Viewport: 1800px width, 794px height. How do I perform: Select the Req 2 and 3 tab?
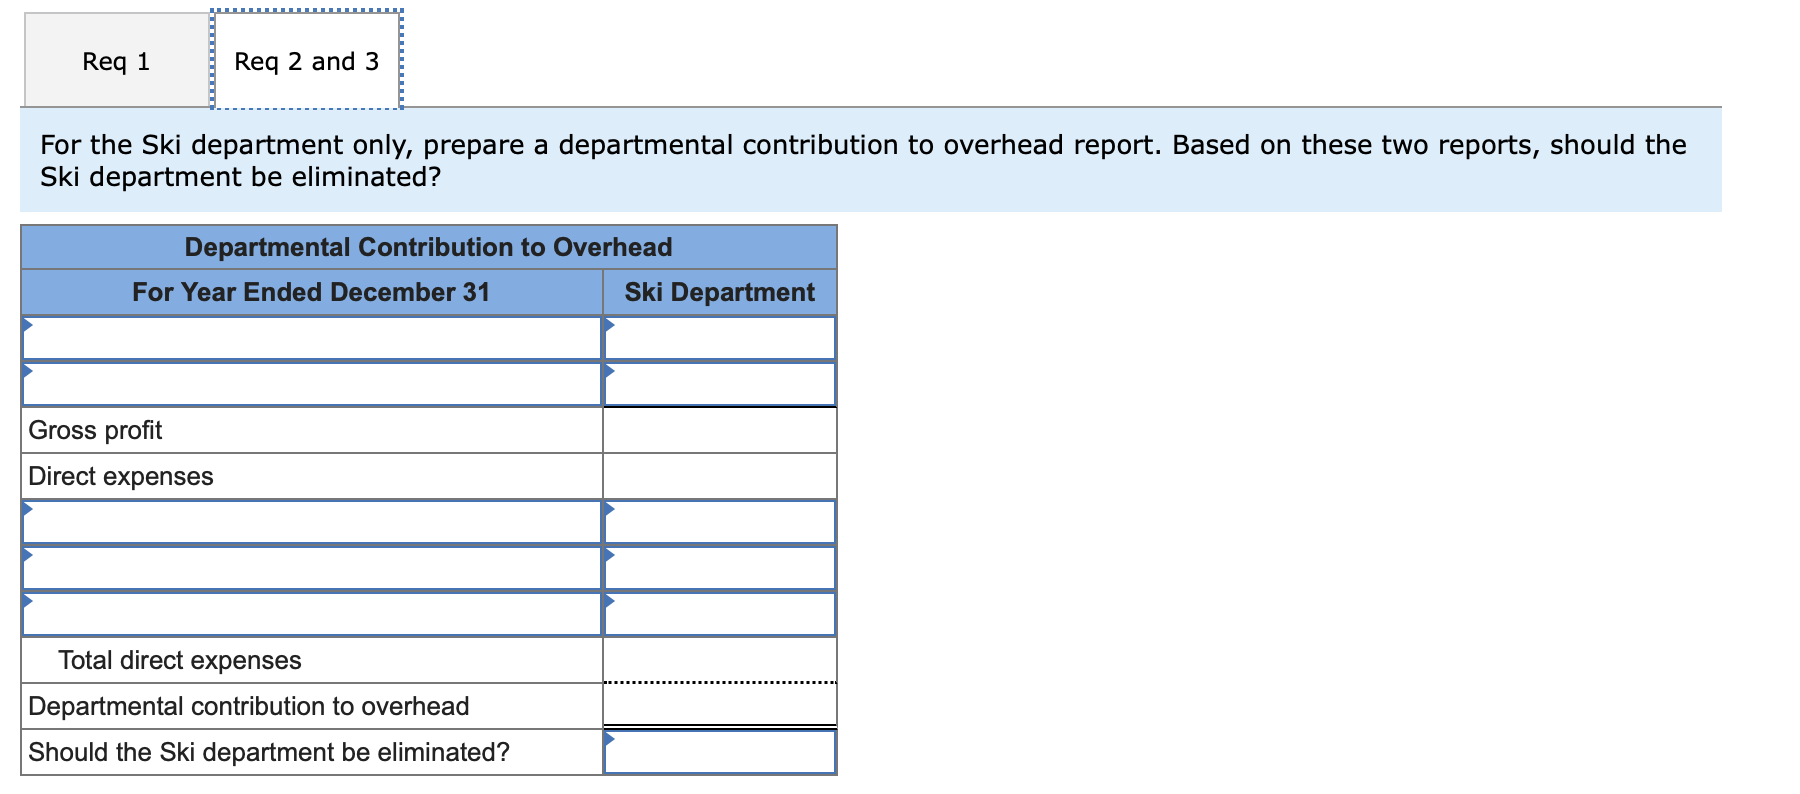[x=306, y=61]
